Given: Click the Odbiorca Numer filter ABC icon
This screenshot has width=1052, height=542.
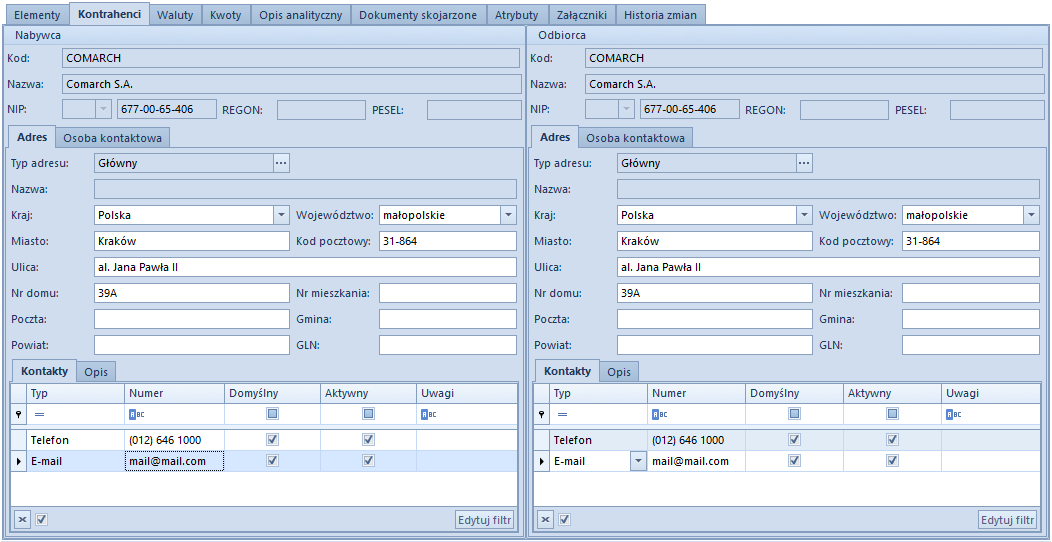Looking at the screenshot, I should point(660,415).
